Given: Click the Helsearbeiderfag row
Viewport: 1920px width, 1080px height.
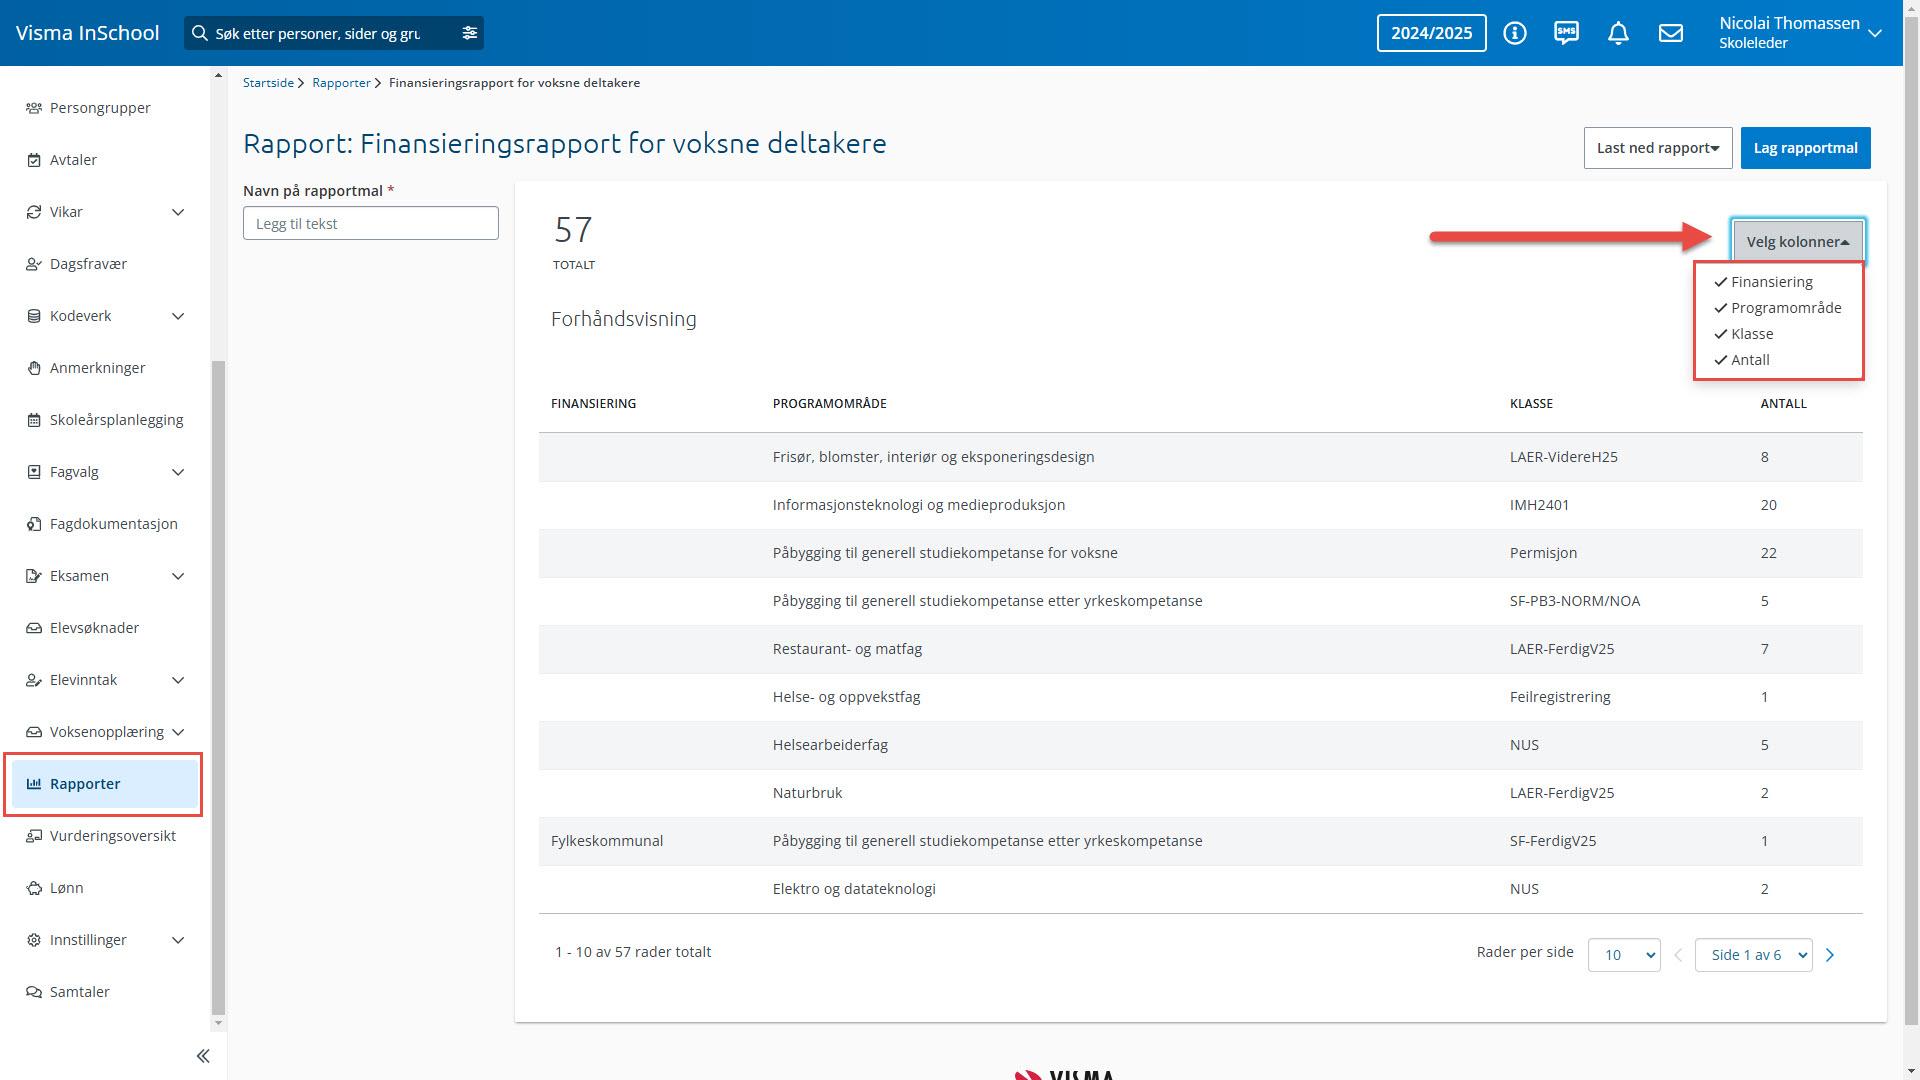Looking at the screenshot, I should pos(1200,745).
